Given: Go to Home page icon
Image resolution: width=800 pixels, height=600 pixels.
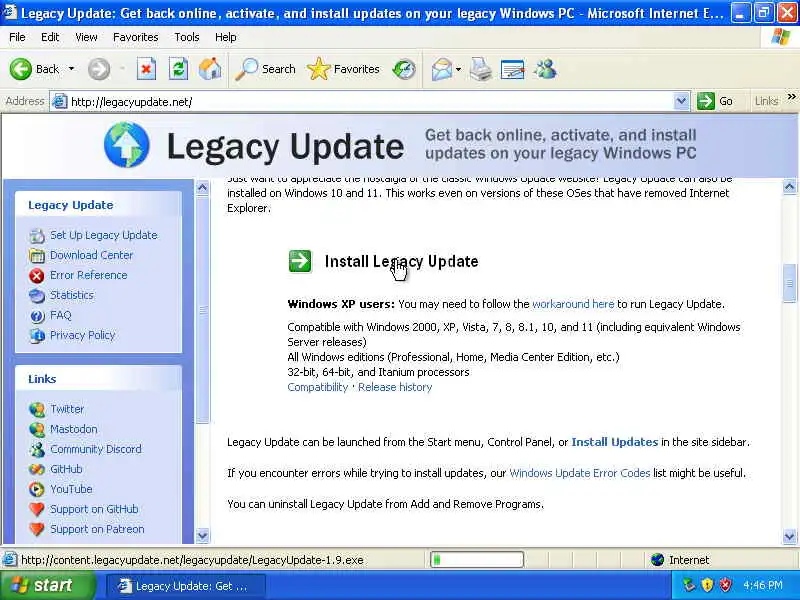Looking at the screenshot, I should point(210,69).
